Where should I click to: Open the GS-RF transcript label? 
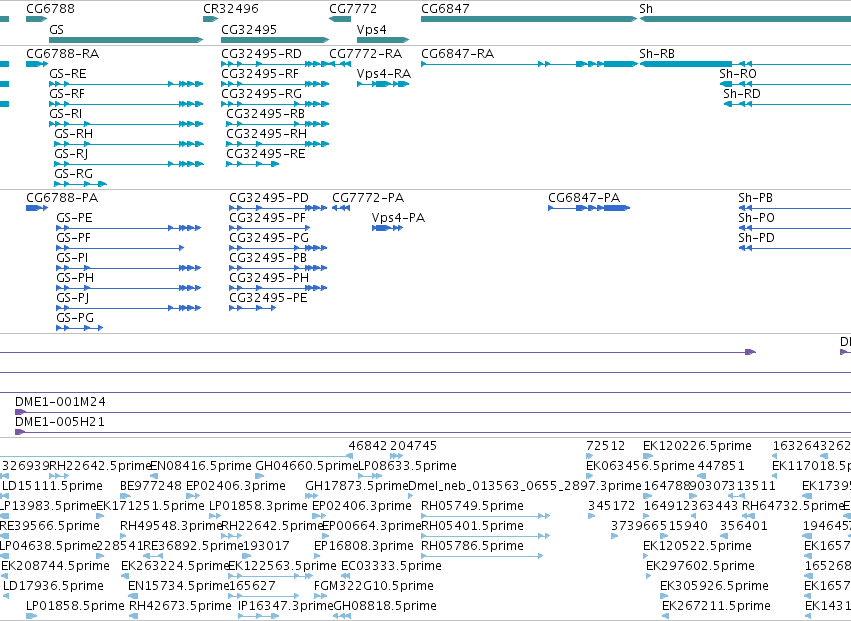pos(67,94)
